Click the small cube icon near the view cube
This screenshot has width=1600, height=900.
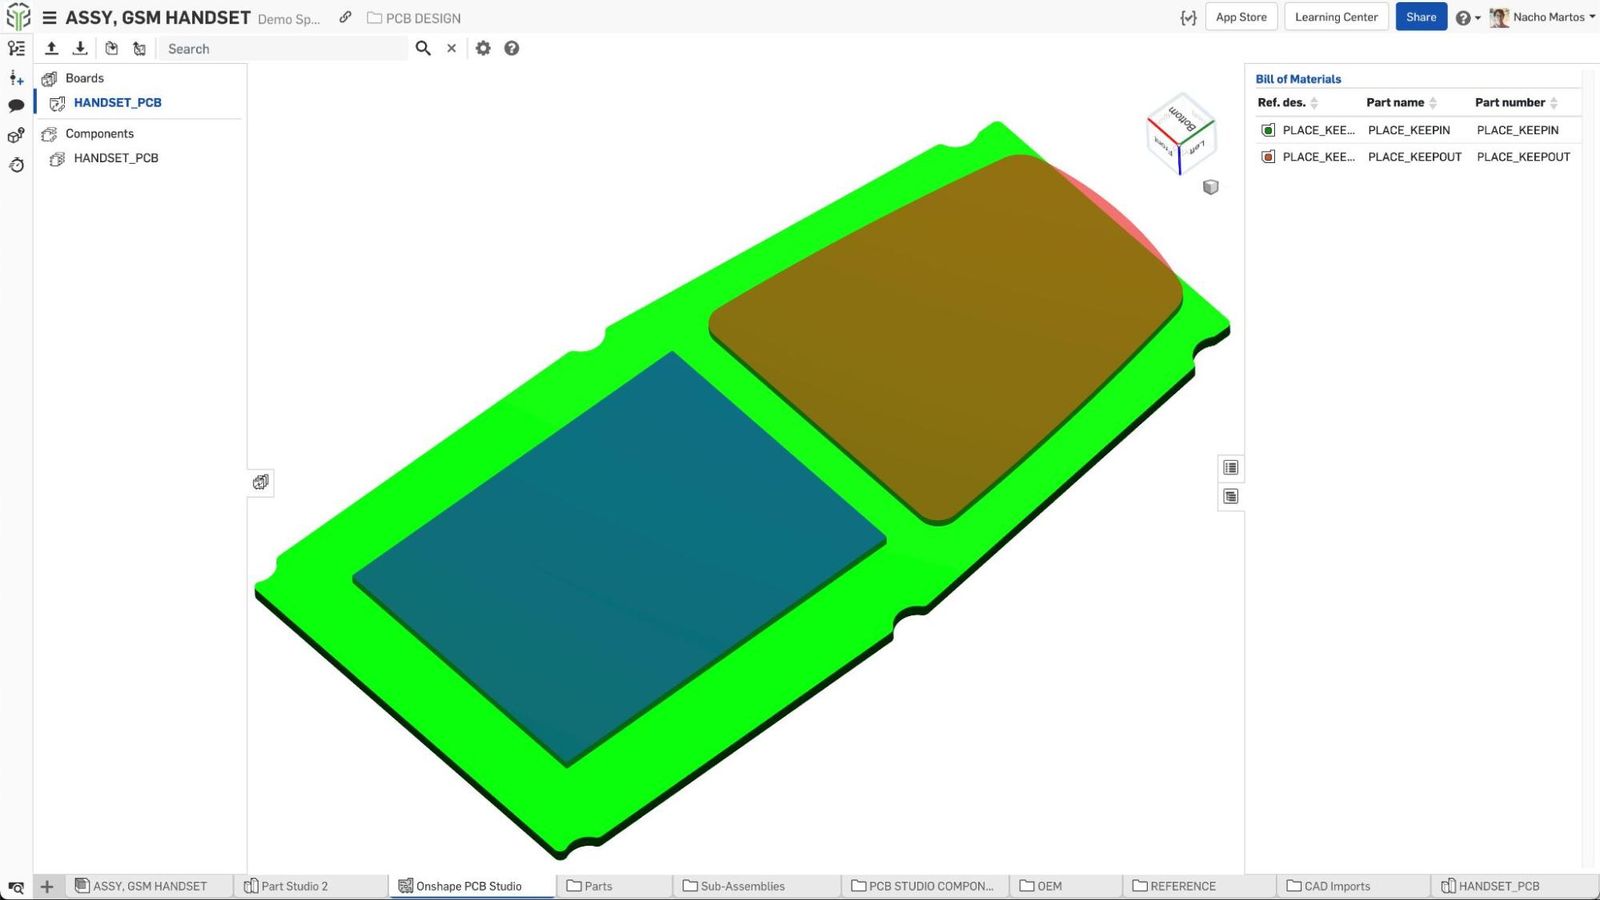1211,187
